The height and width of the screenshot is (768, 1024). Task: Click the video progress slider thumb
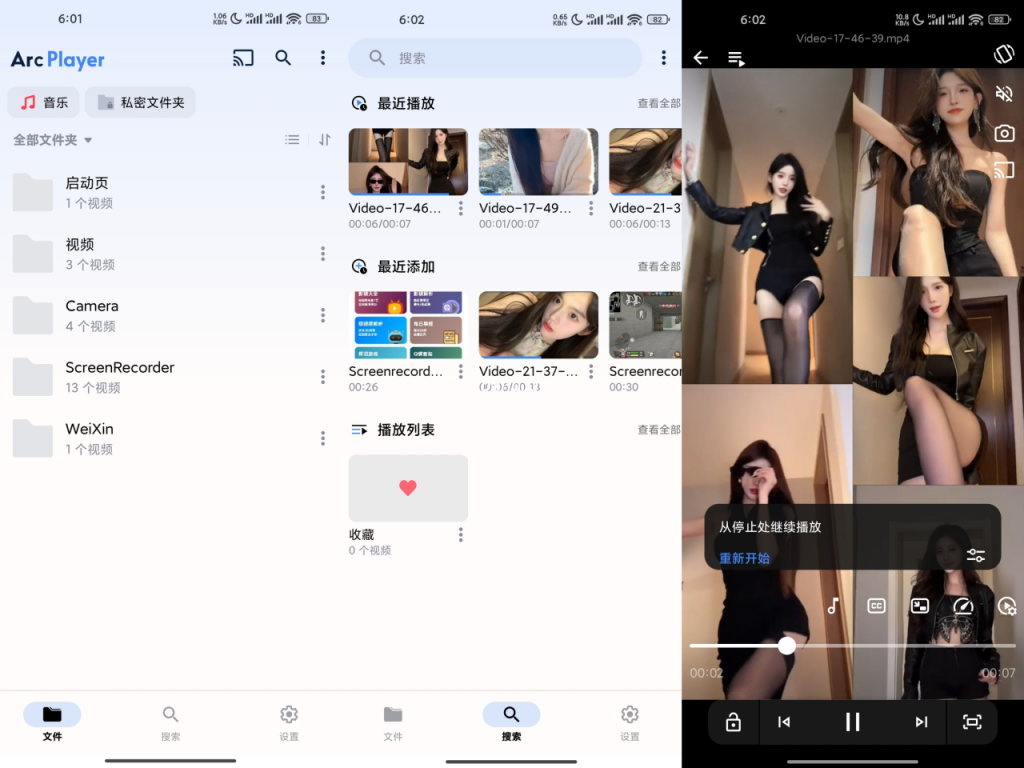click(x=787, y=646)
